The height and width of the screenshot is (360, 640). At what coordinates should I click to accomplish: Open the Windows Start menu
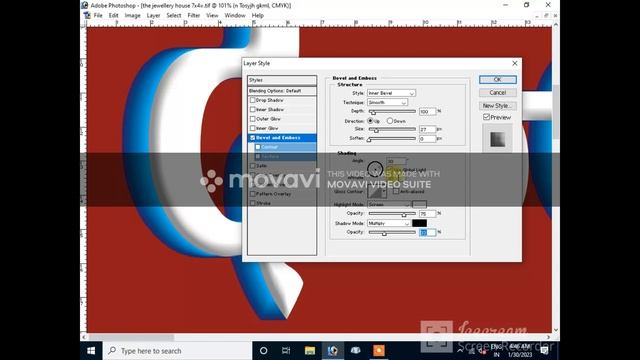[x=91, y=351]
